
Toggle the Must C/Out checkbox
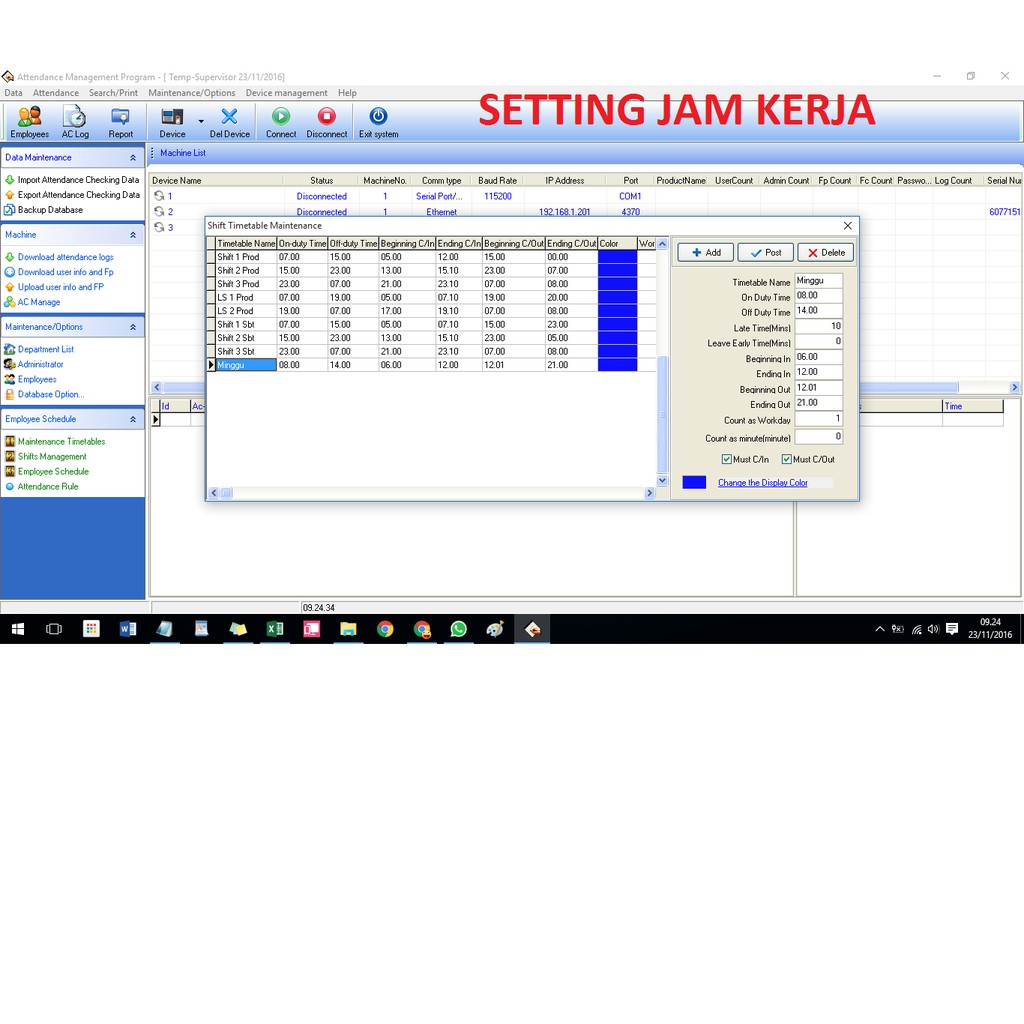pyautogui.click(x=786, y=460)
